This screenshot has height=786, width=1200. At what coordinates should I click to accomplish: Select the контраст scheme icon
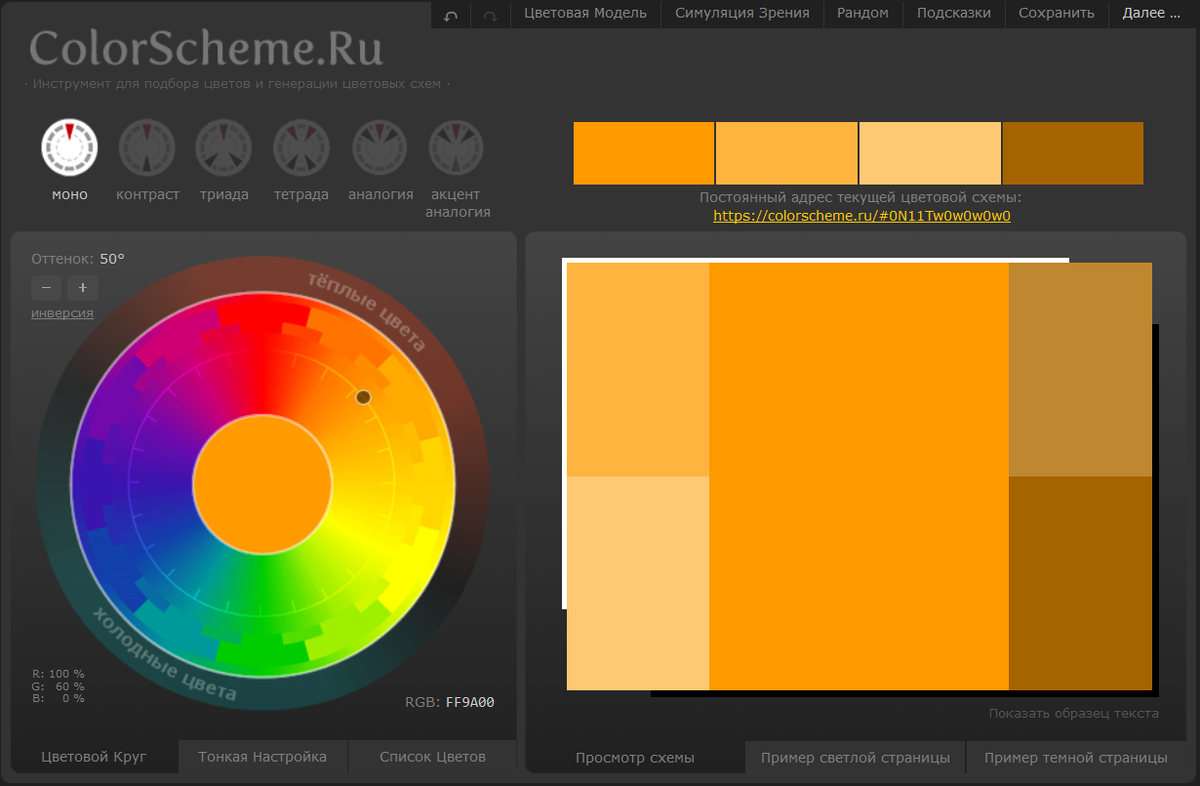(147, 146)
